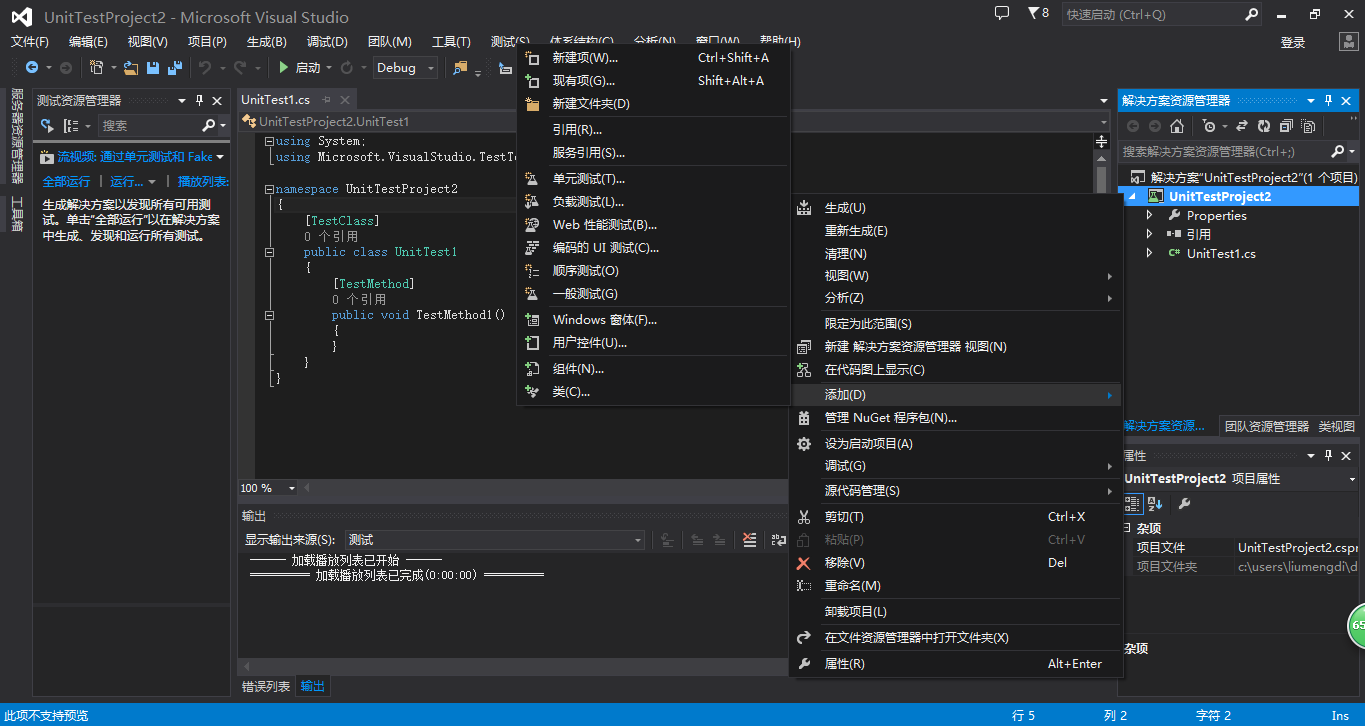Click the Refresh icon in Solution Explorer
This screenshot has width=1365, height=726.
[1264, 126]
